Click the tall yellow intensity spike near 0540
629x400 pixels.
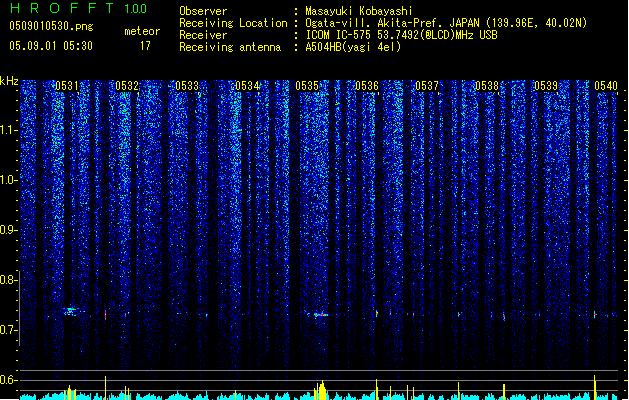pyautogui.click(x=595, y=387)
